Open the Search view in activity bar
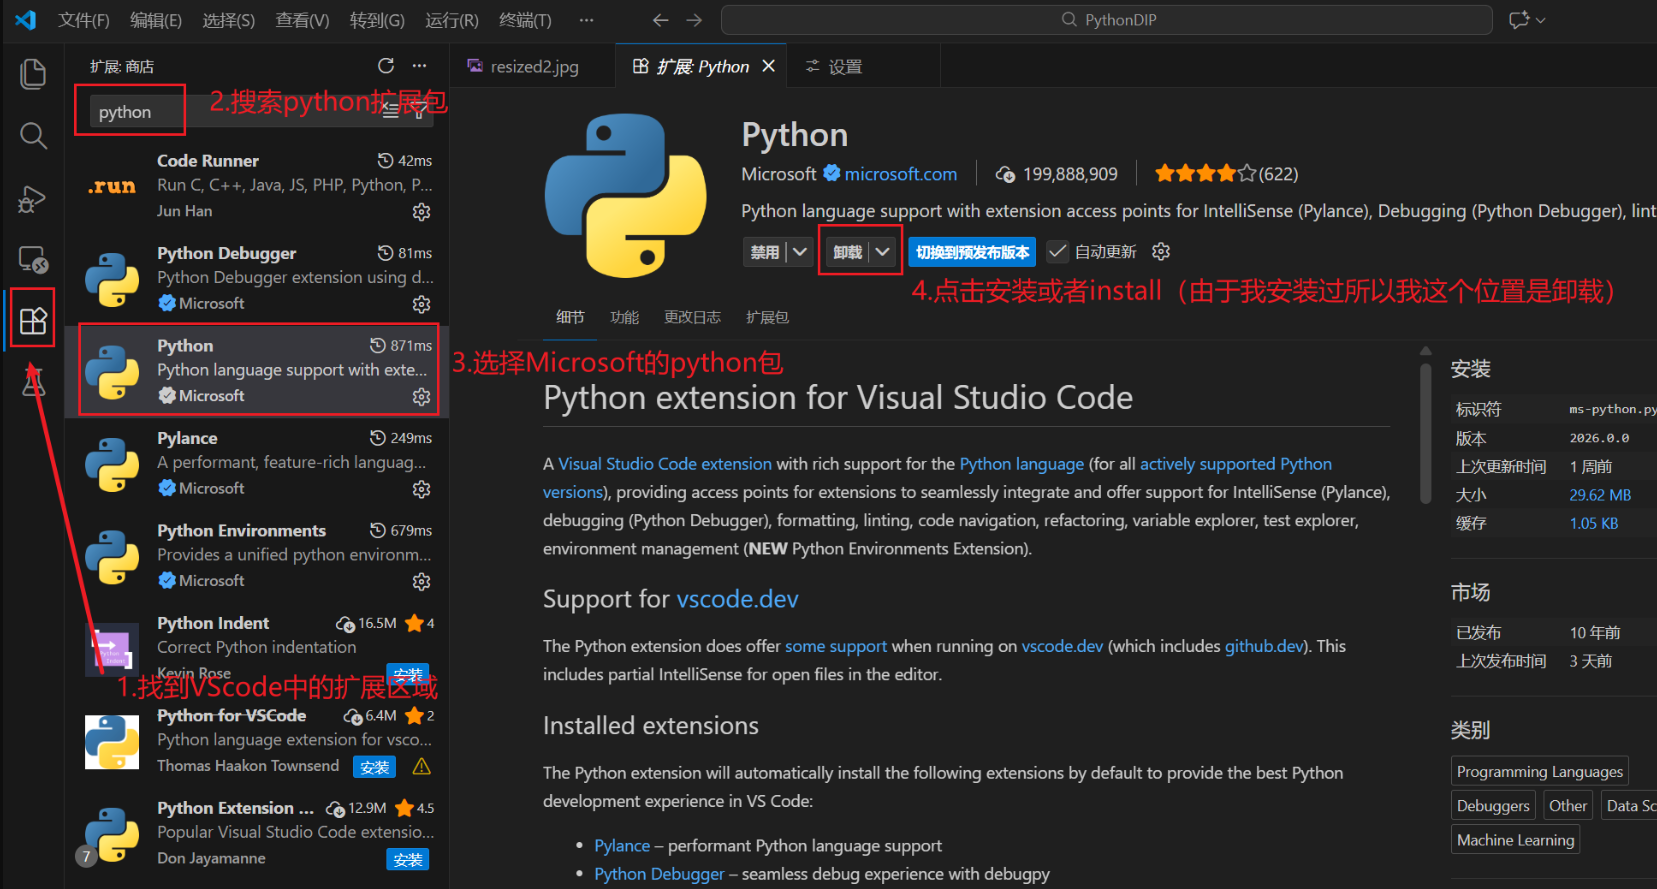Viewport: 1657px width, 889px height. 33,135
